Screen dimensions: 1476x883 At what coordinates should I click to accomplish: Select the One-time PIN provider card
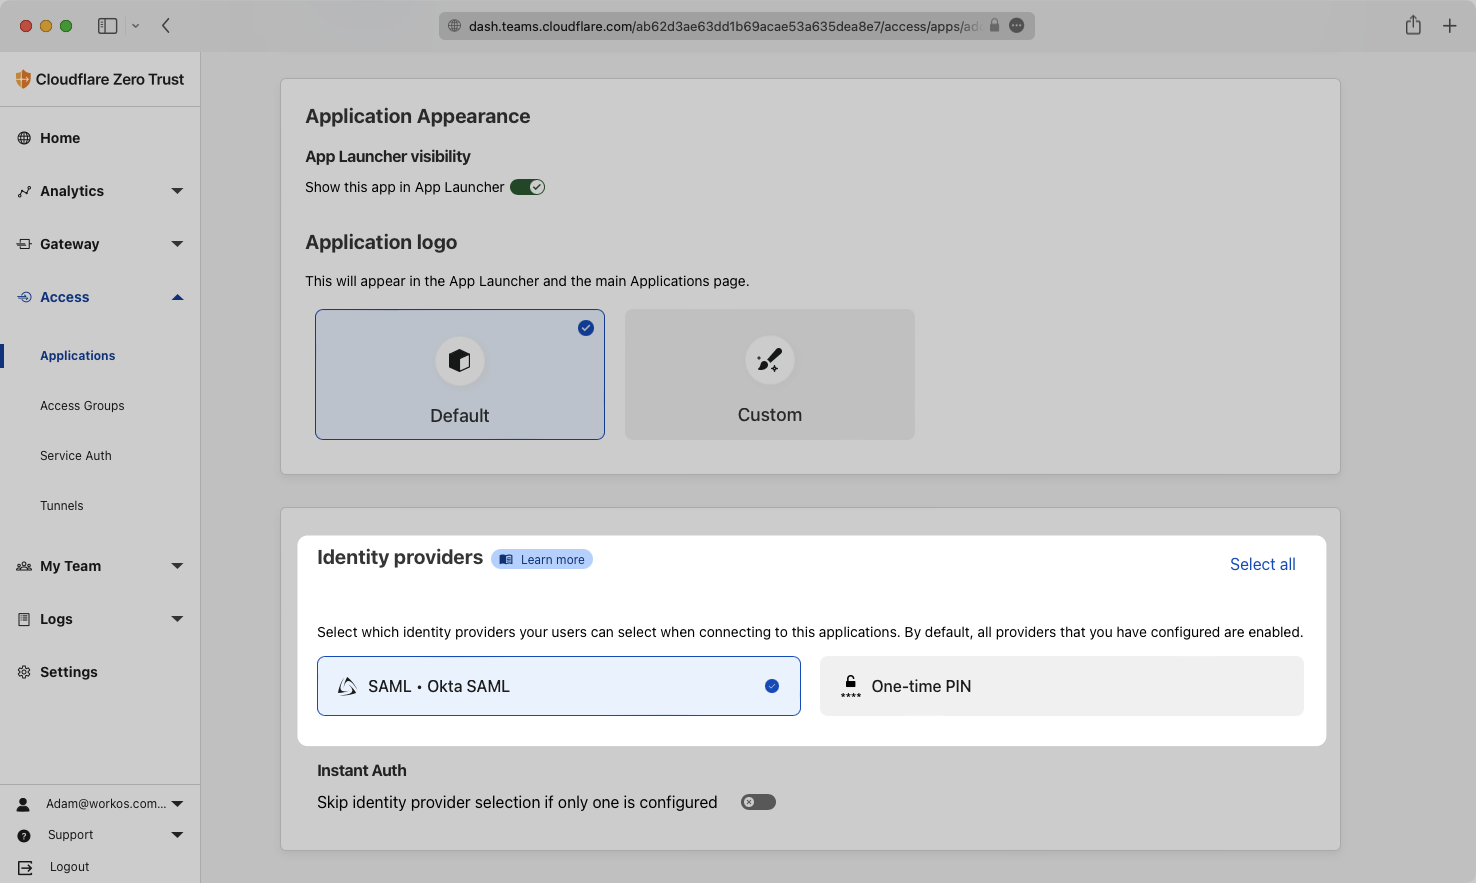coord(1061,686)
